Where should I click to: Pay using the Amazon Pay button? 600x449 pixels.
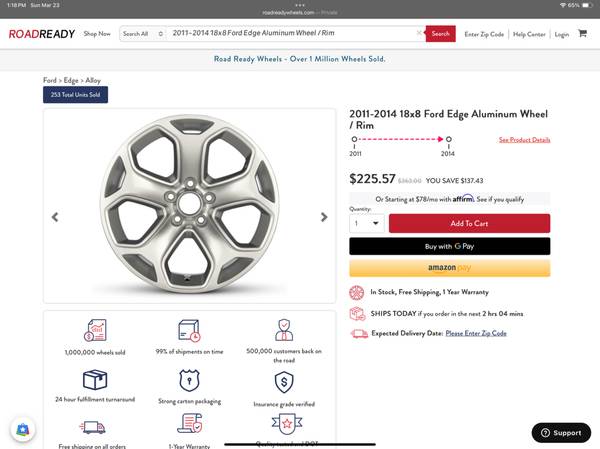[x=449, y=268]
